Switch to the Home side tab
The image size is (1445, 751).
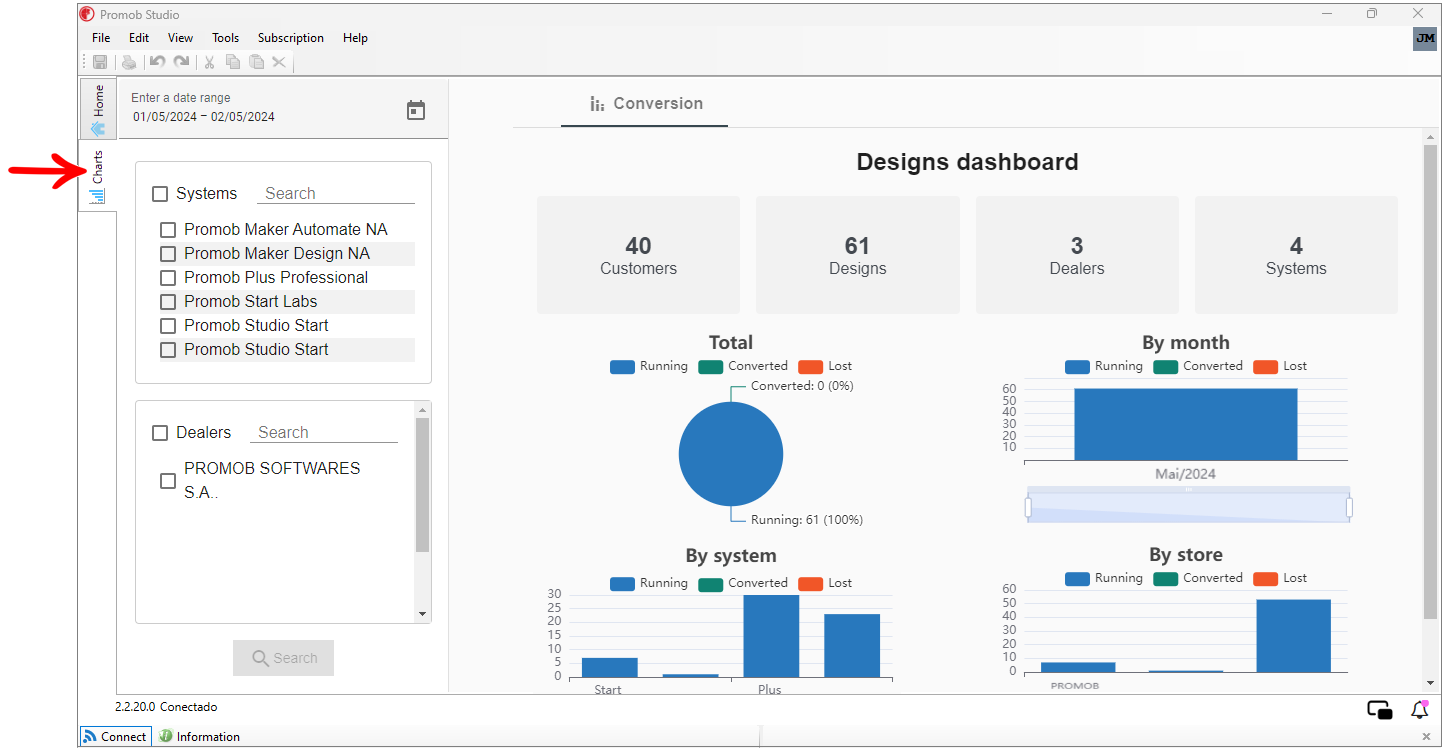(x=98, y=109)
